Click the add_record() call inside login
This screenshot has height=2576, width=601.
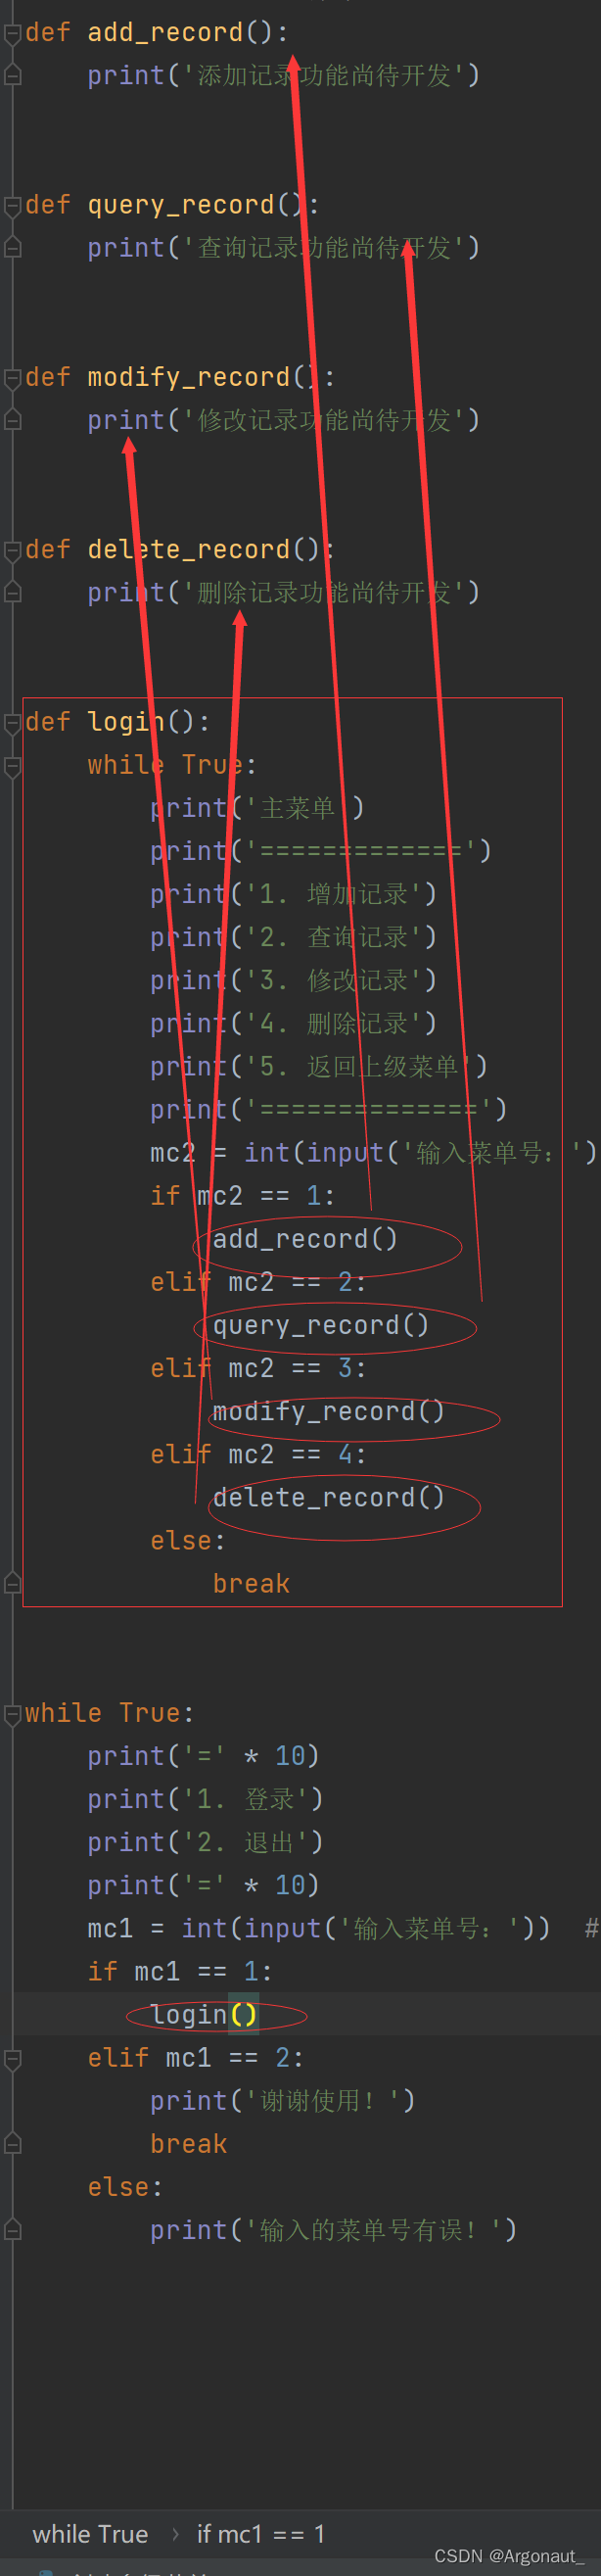click(x=305, y=1239)
